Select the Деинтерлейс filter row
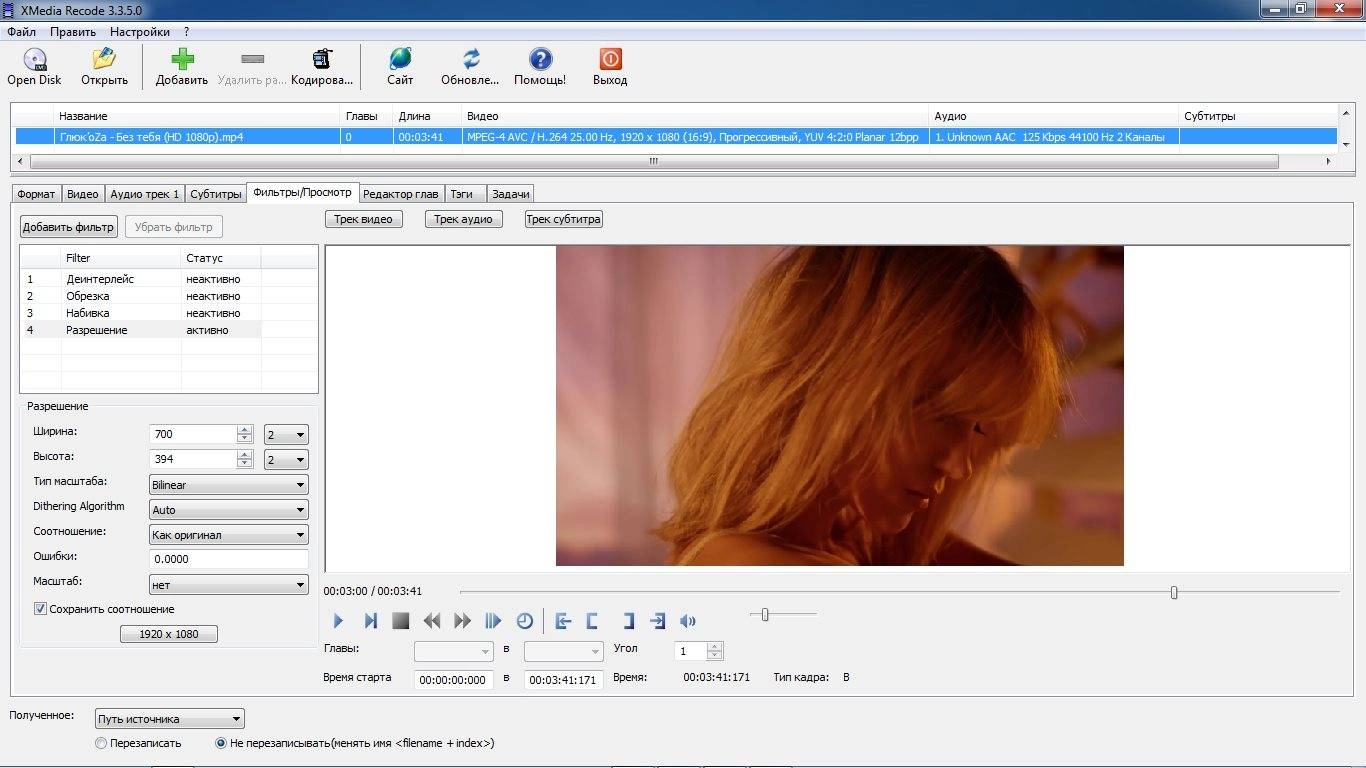 click(x=140, y=279)
